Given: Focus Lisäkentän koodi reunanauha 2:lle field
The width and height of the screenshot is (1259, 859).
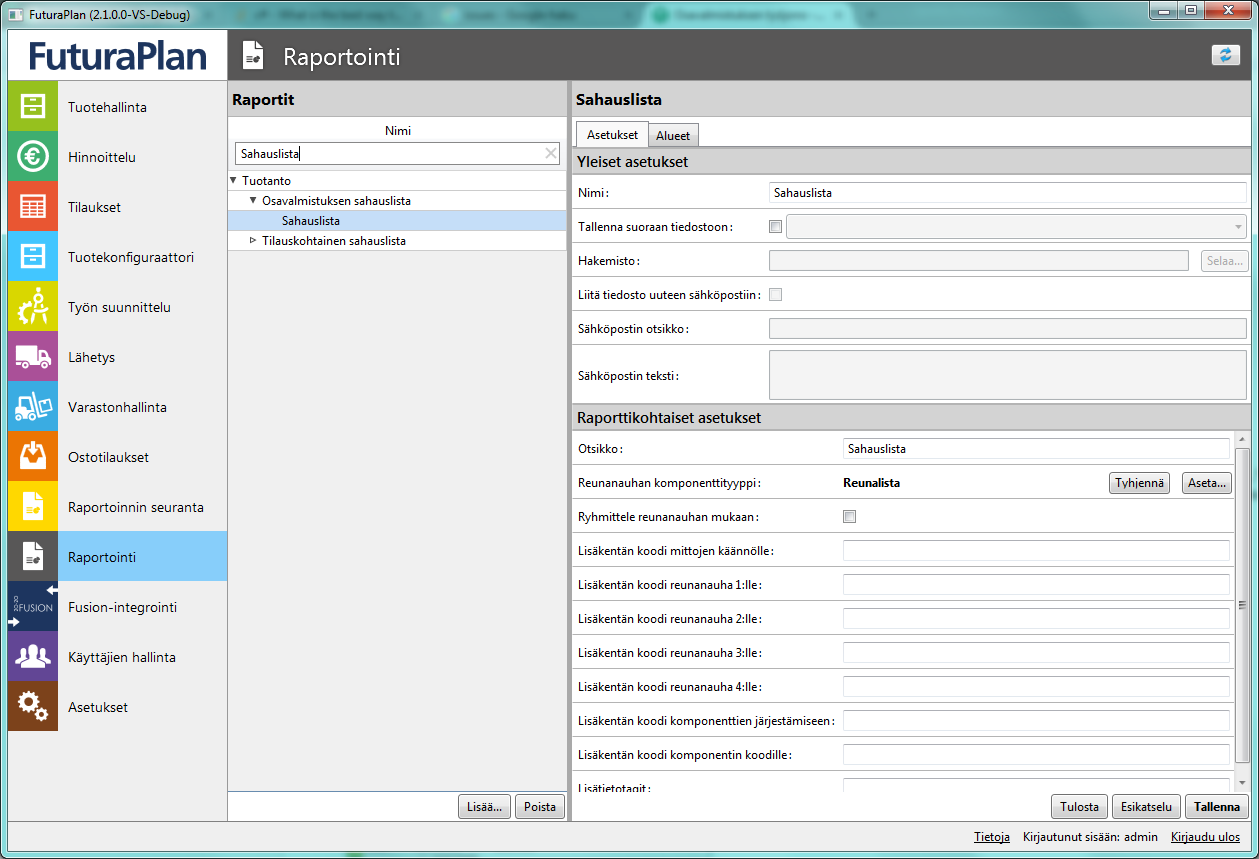Looking at the screenshot, I should [1036, 619].
